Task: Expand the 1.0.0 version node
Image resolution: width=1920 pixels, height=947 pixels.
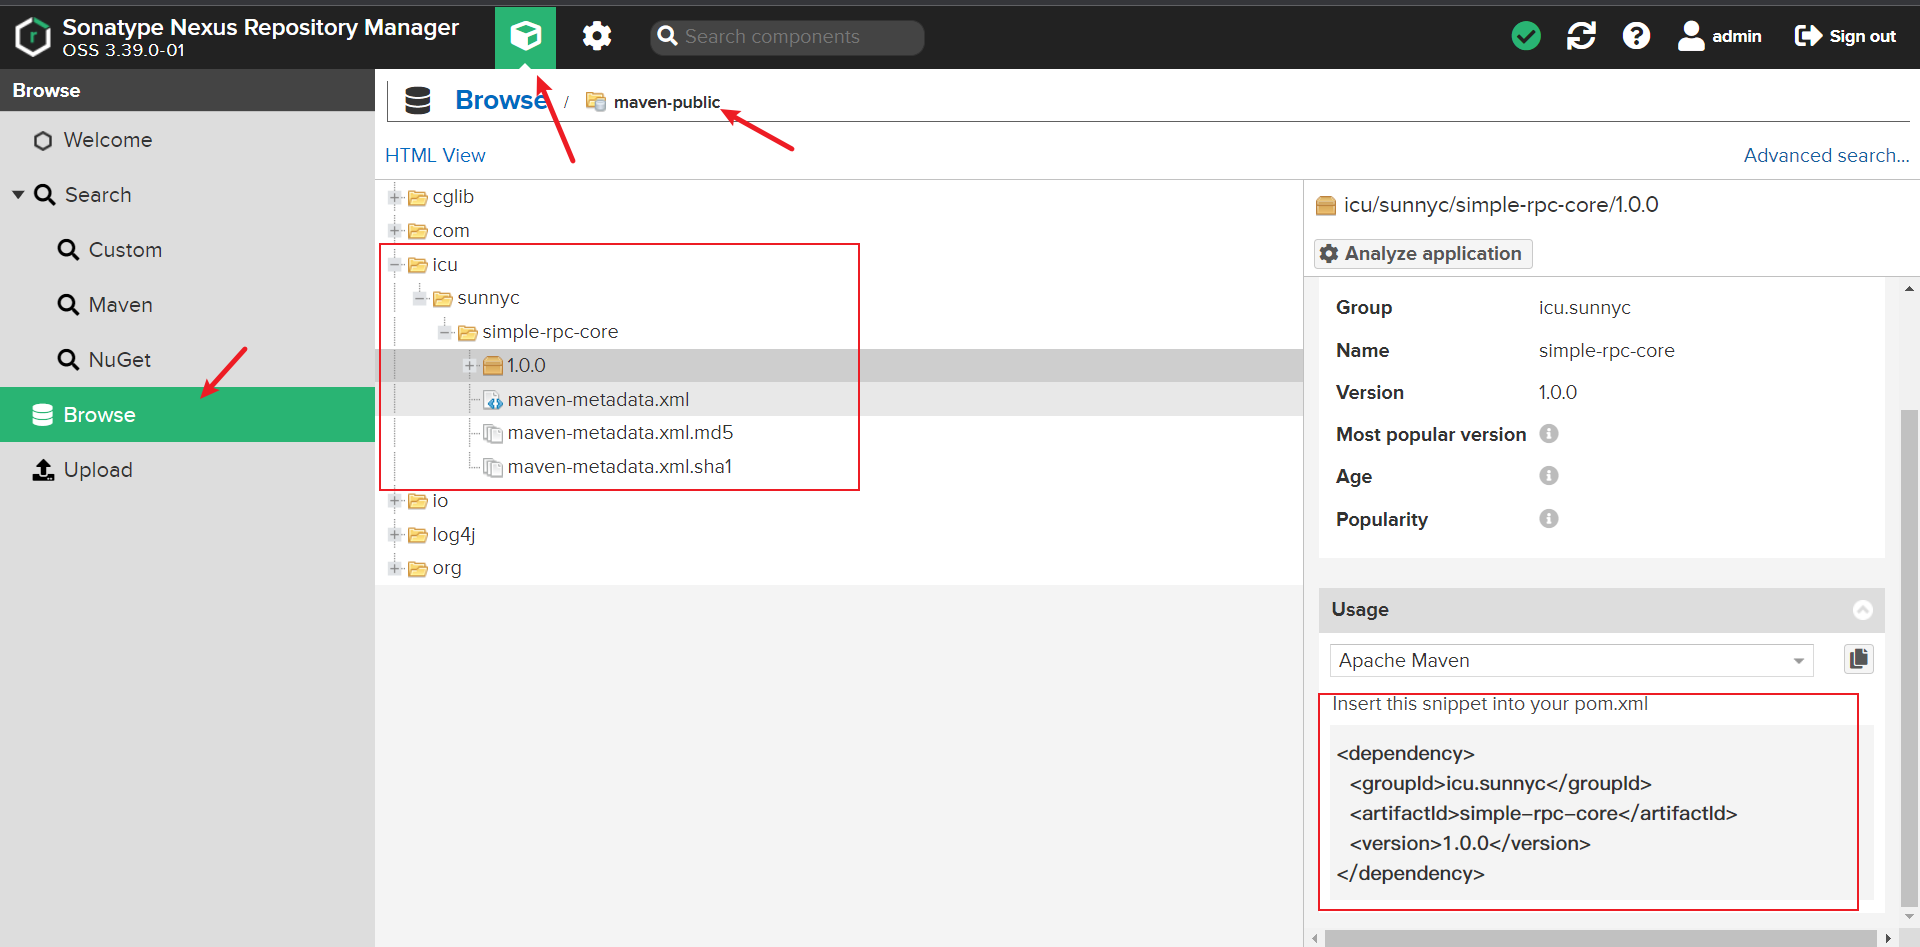Action: pyautogui.click(x=470, y=366)
